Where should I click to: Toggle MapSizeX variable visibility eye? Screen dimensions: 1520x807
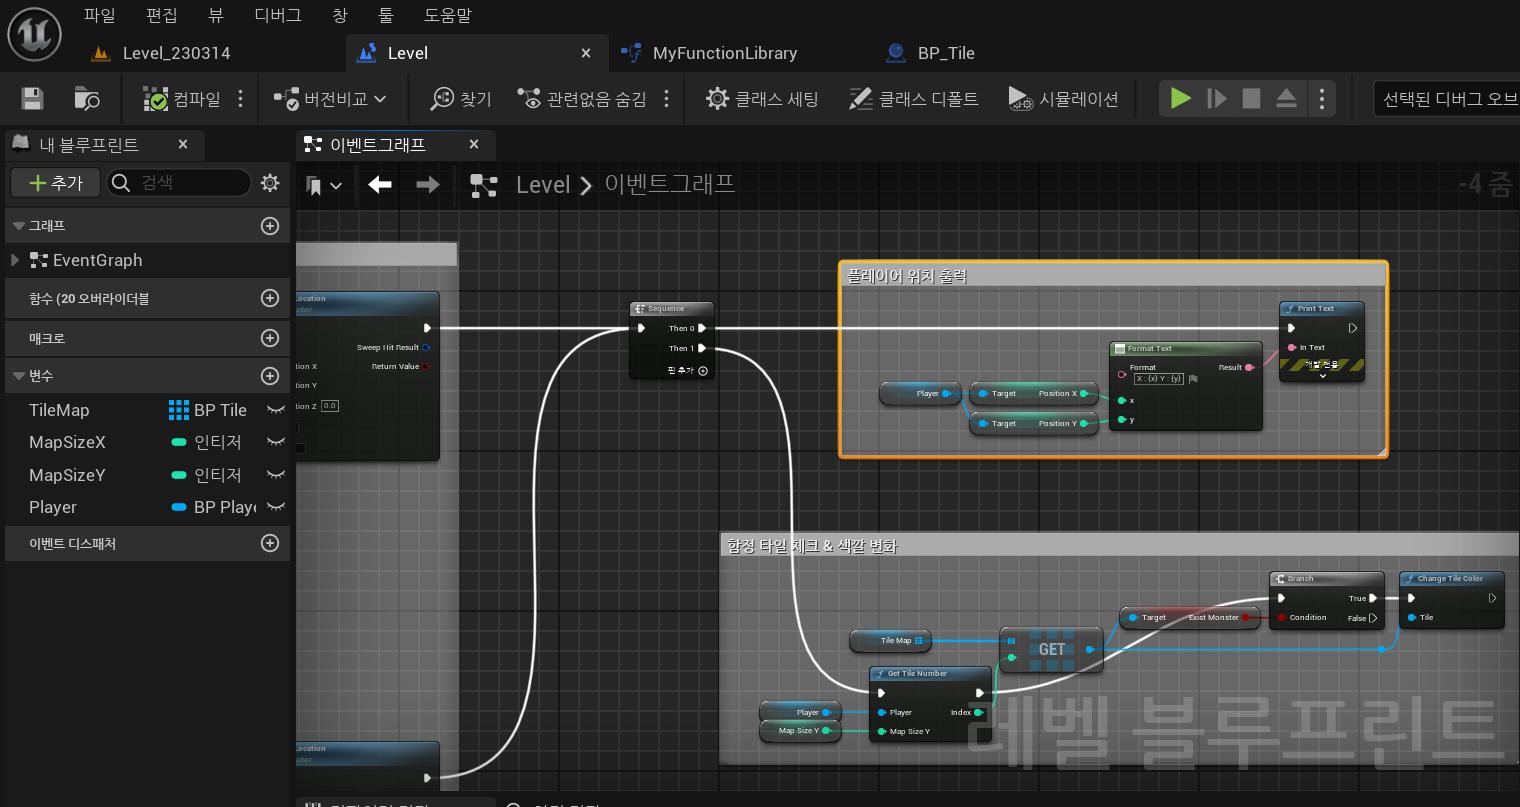click(276, 442)
